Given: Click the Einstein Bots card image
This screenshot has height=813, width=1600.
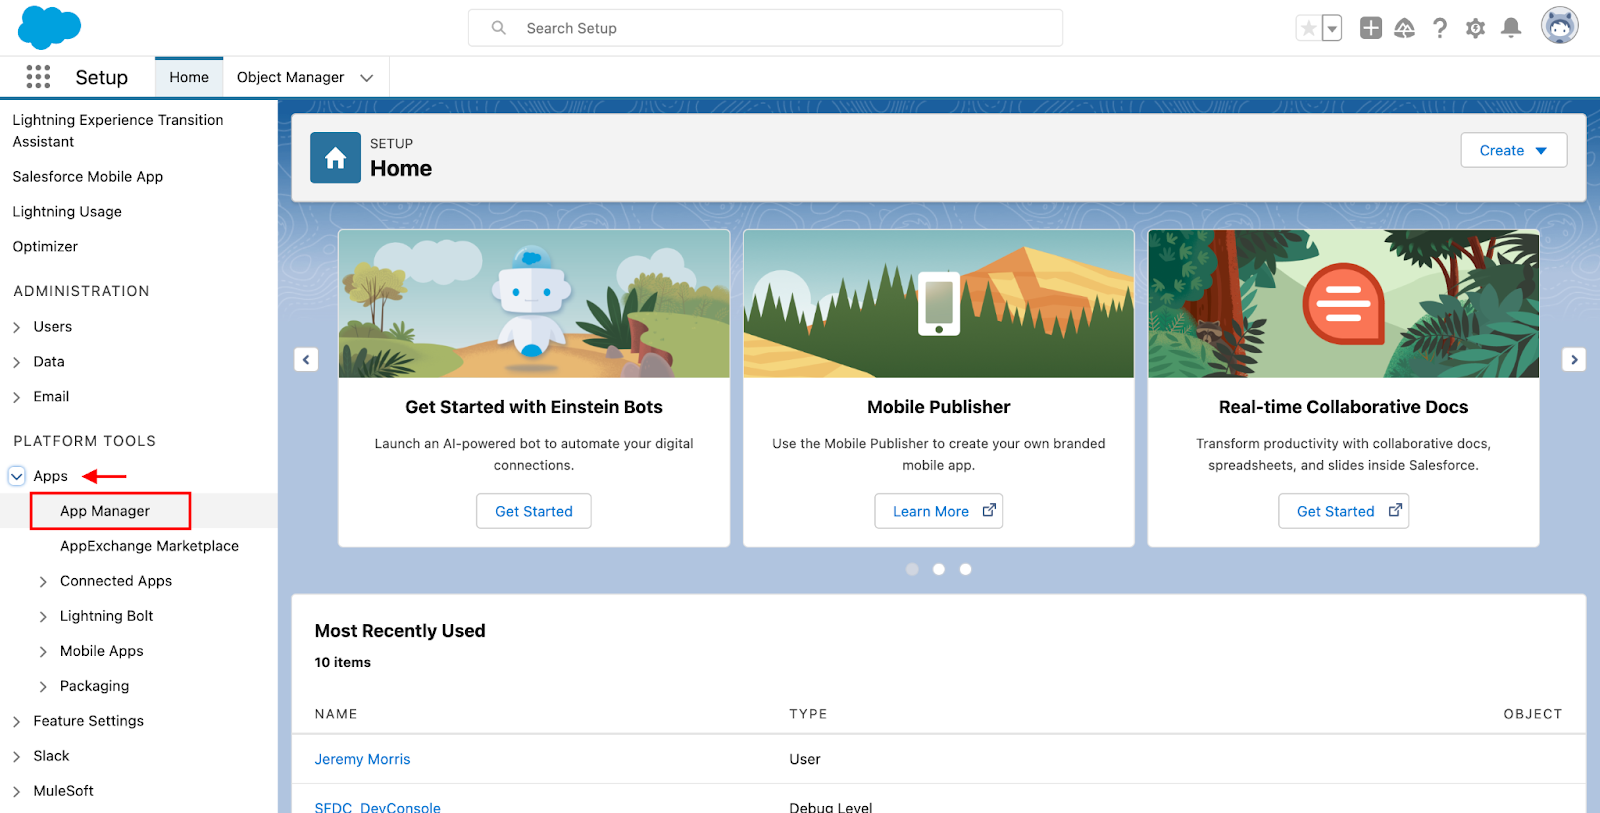Looking at the screenshot, I should (534, 304).
